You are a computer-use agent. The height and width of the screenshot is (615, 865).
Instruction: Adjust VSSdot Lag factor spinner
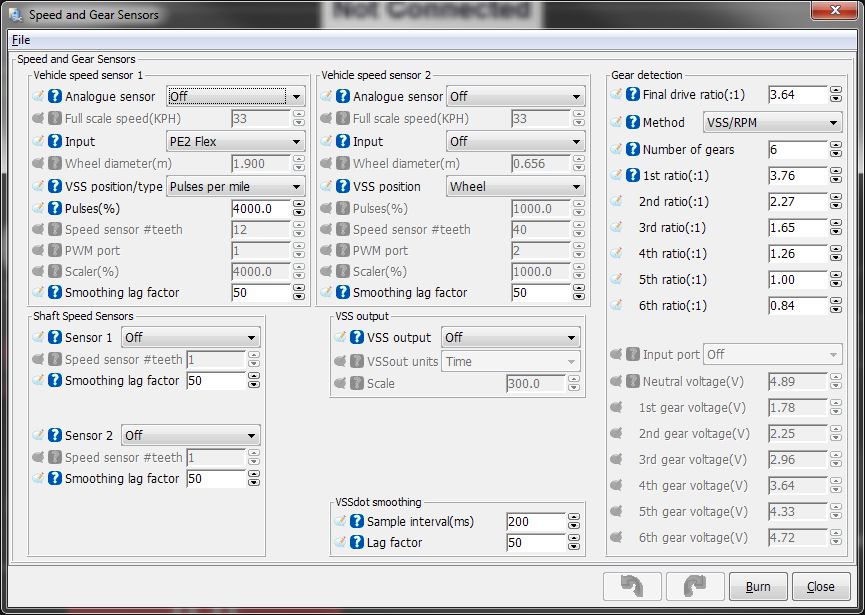coord(574,542)
